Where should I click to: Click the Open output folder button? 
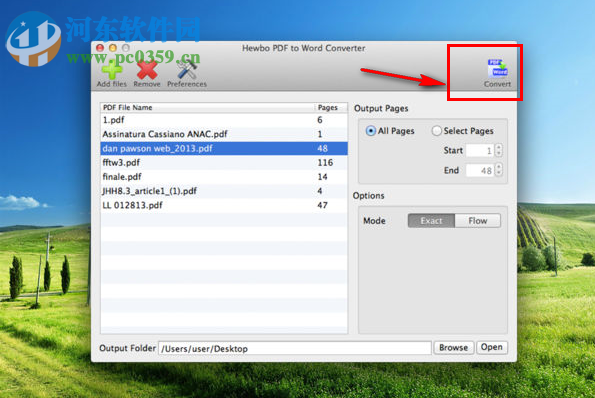click(x=491, y=347)
